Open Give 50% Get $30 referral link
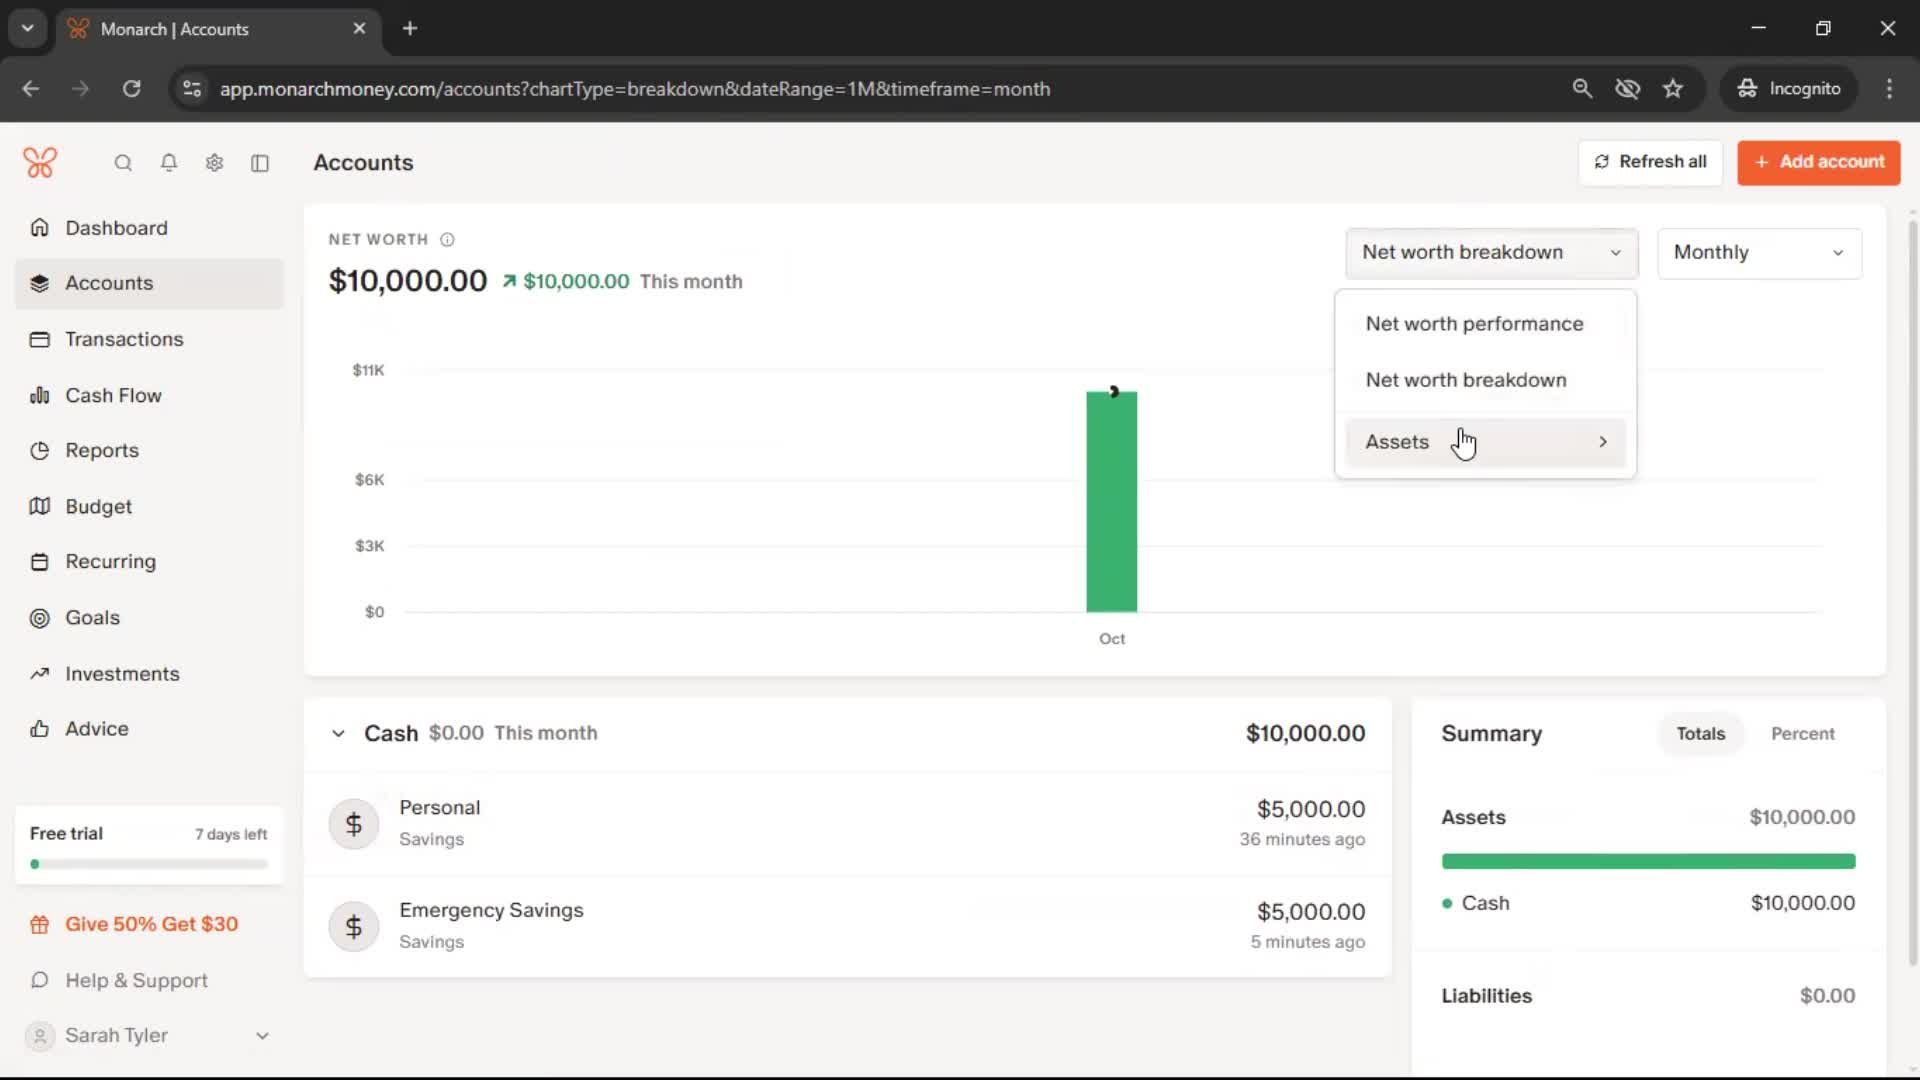Image resolution: width=1920 pixels, height=1080 pixels. pos(151,925)
